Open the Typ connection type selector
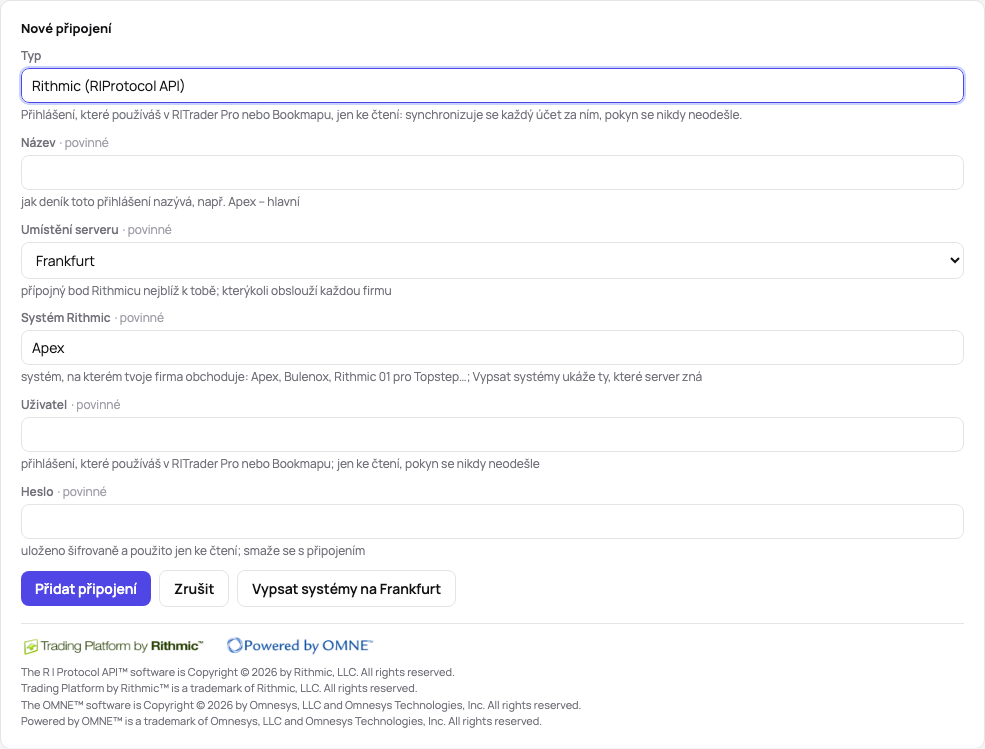The width and height of the screenshot is (985, 749). [x=492, y=85]
